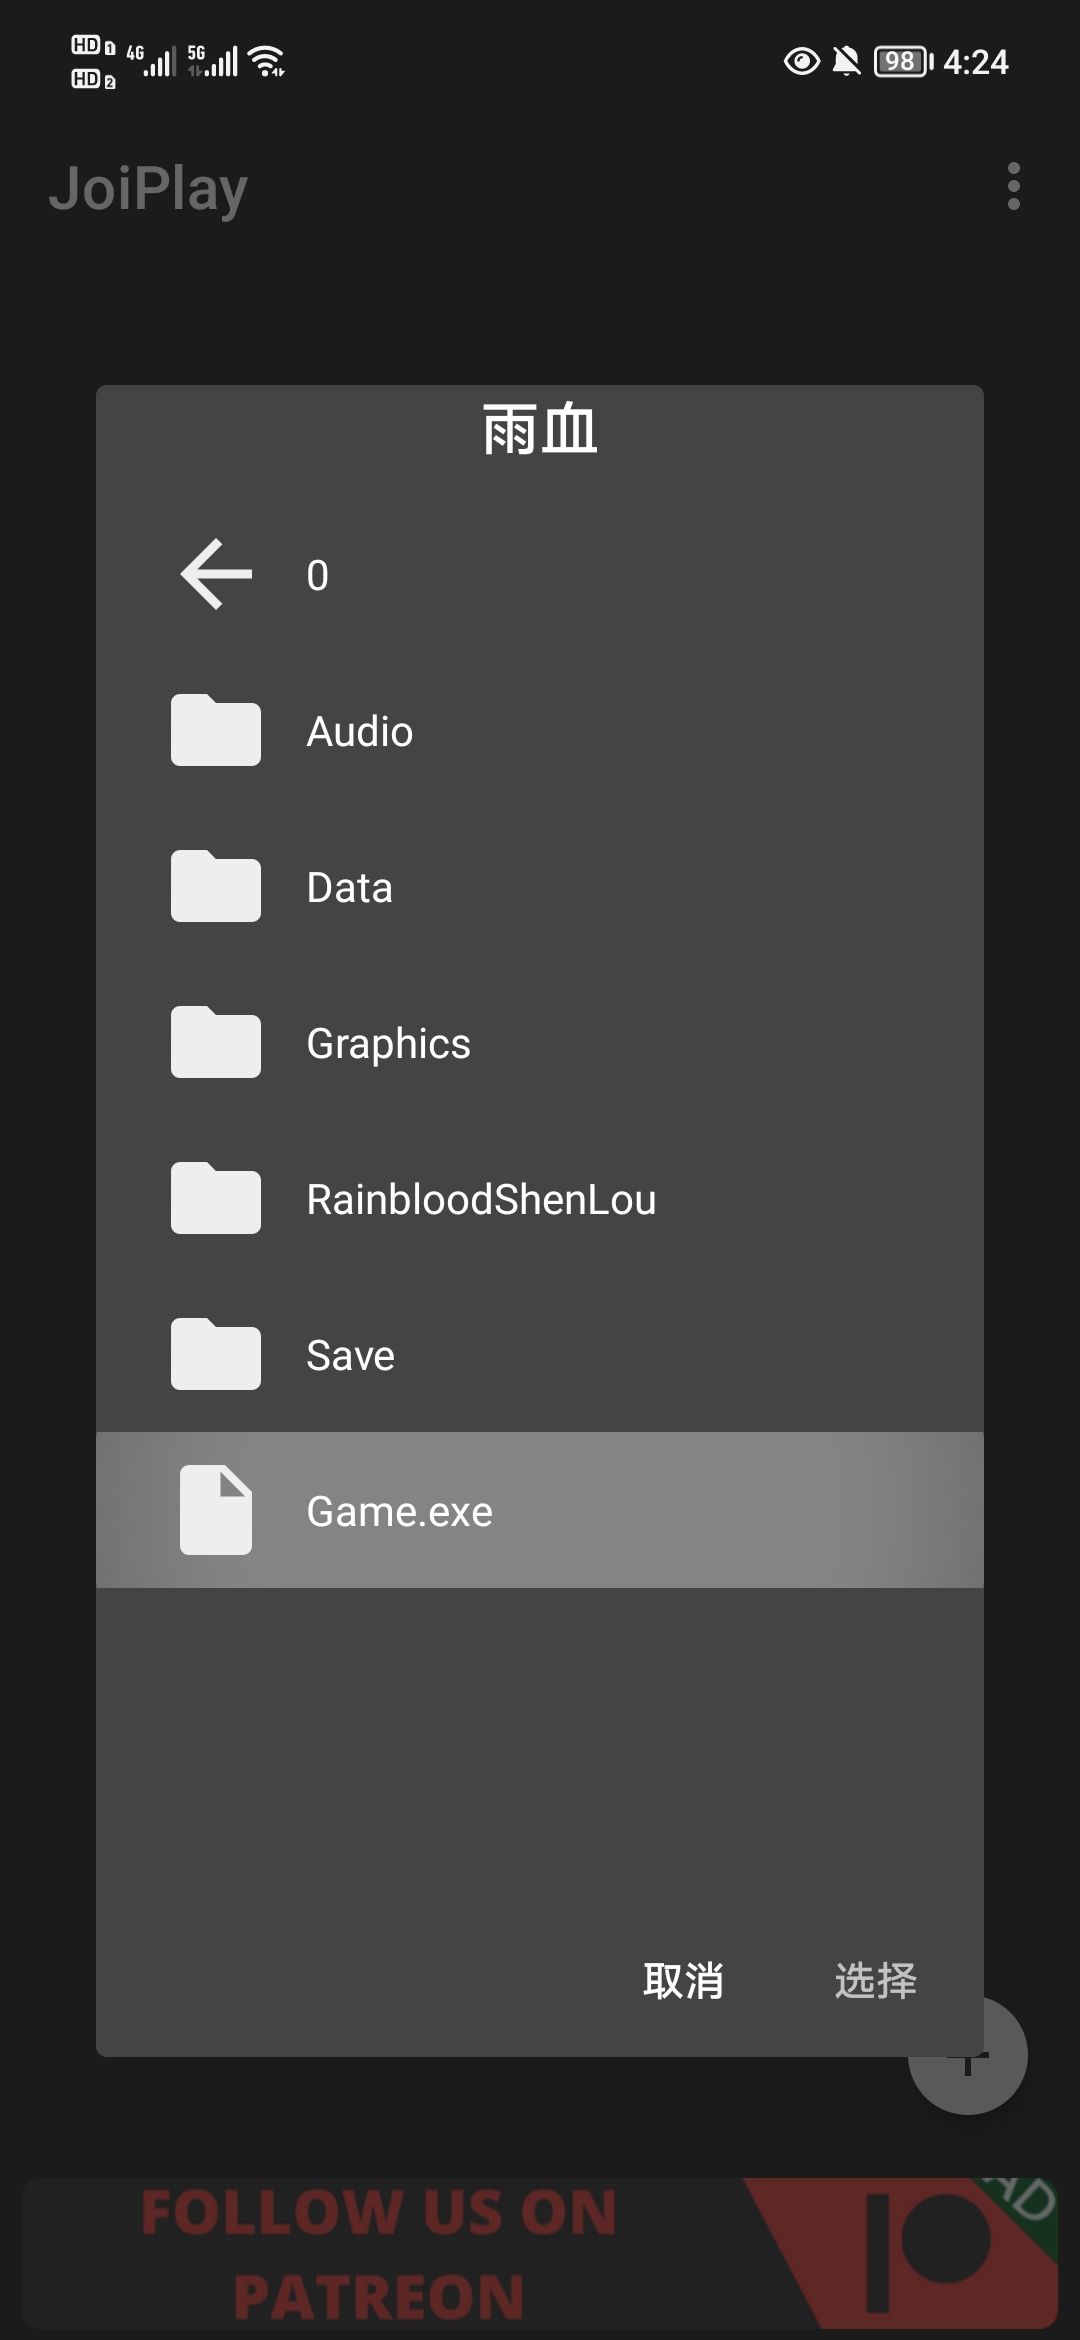Open the RainbloodShenLou folder label
This screenshot has width=1080, height=2340.
(481, 1200)
